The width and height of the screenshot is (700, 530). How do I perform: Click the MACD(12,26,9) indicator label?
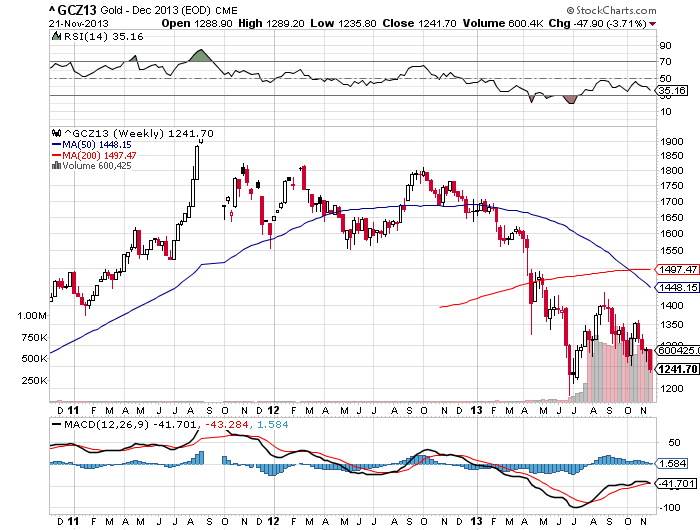coord(106,424)
